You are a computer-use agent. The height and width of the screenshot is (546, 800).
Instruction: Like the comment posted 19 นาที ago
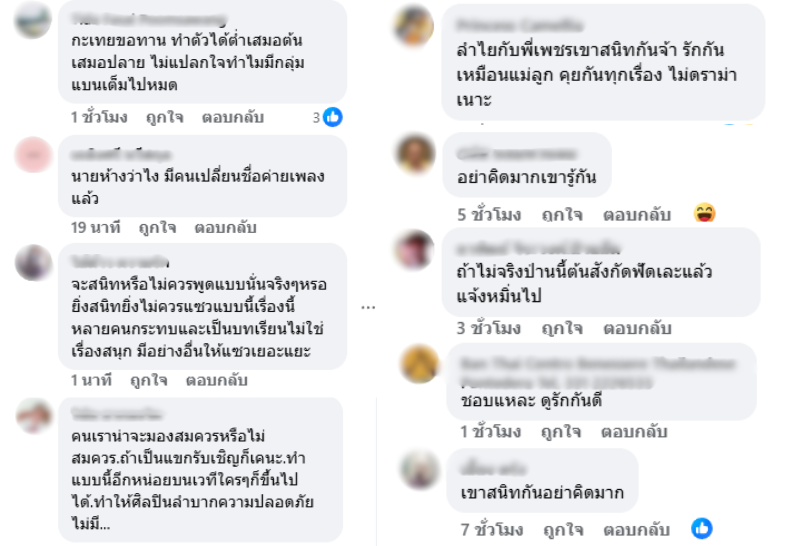pos(158,228)
